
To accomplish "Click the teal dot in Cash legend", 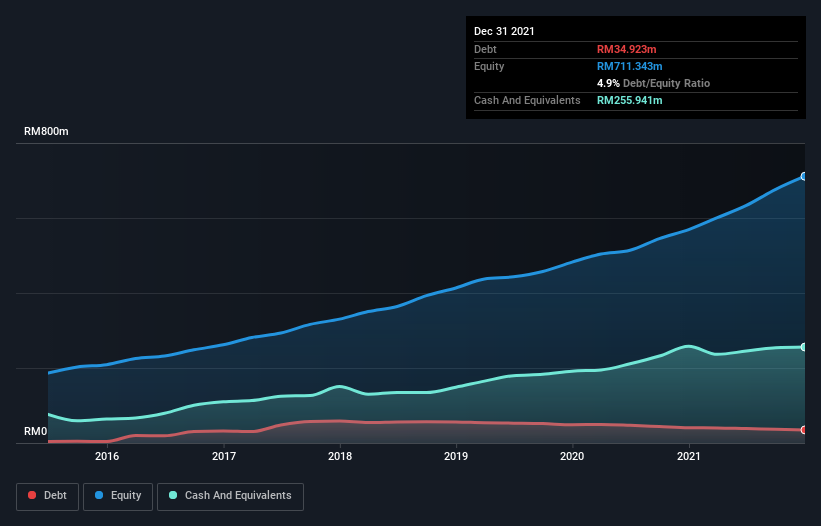I will [173, 495].
